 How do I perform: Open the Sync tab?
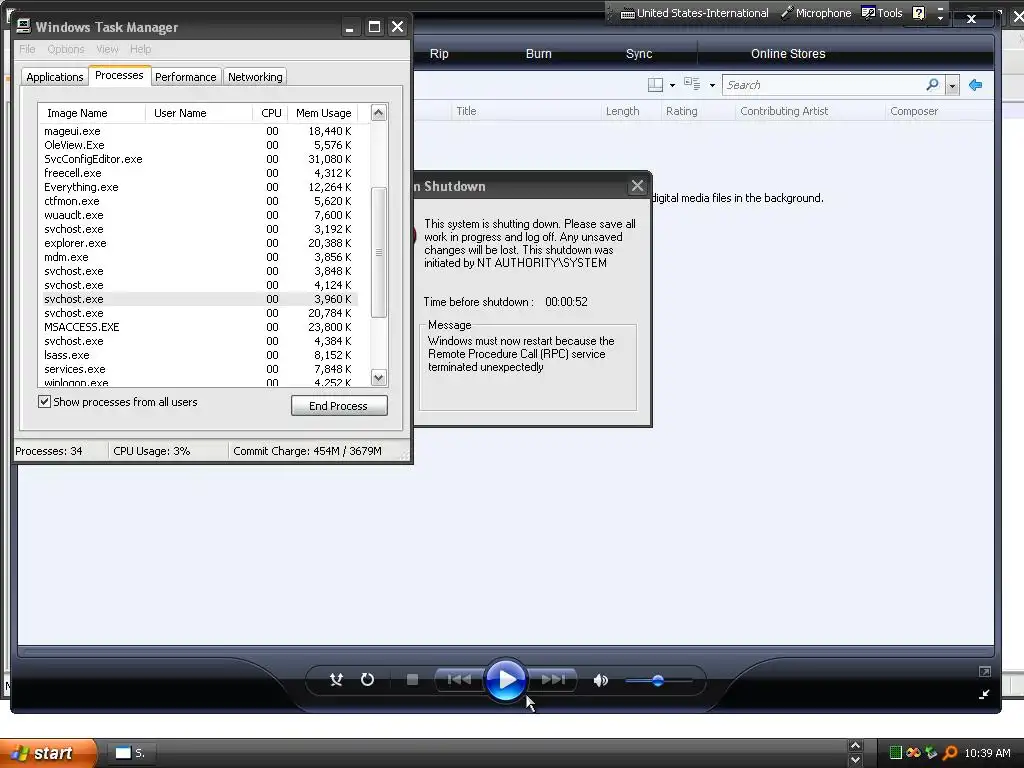(639, 54)
